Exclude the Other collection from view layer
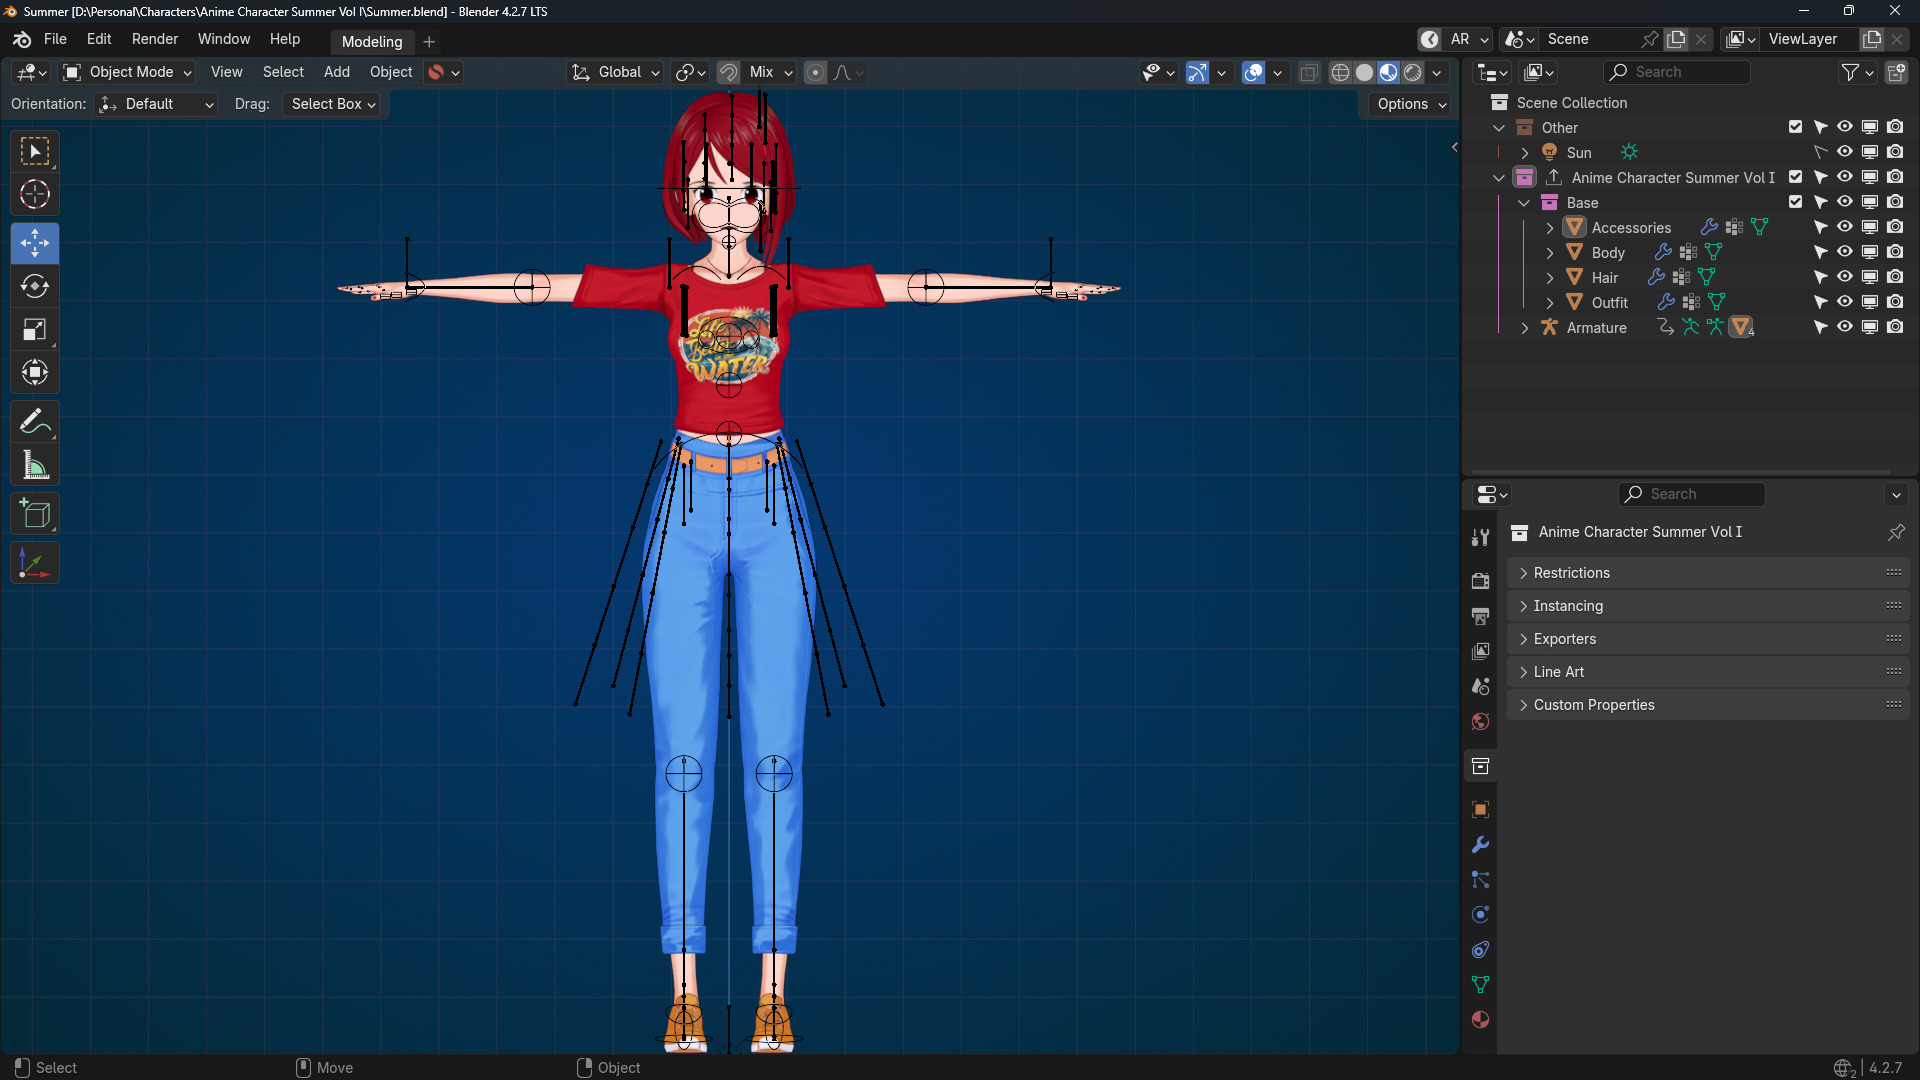Image resolution: width=1920 pixels, height=1080 pixels. [x=1796, y=127]
